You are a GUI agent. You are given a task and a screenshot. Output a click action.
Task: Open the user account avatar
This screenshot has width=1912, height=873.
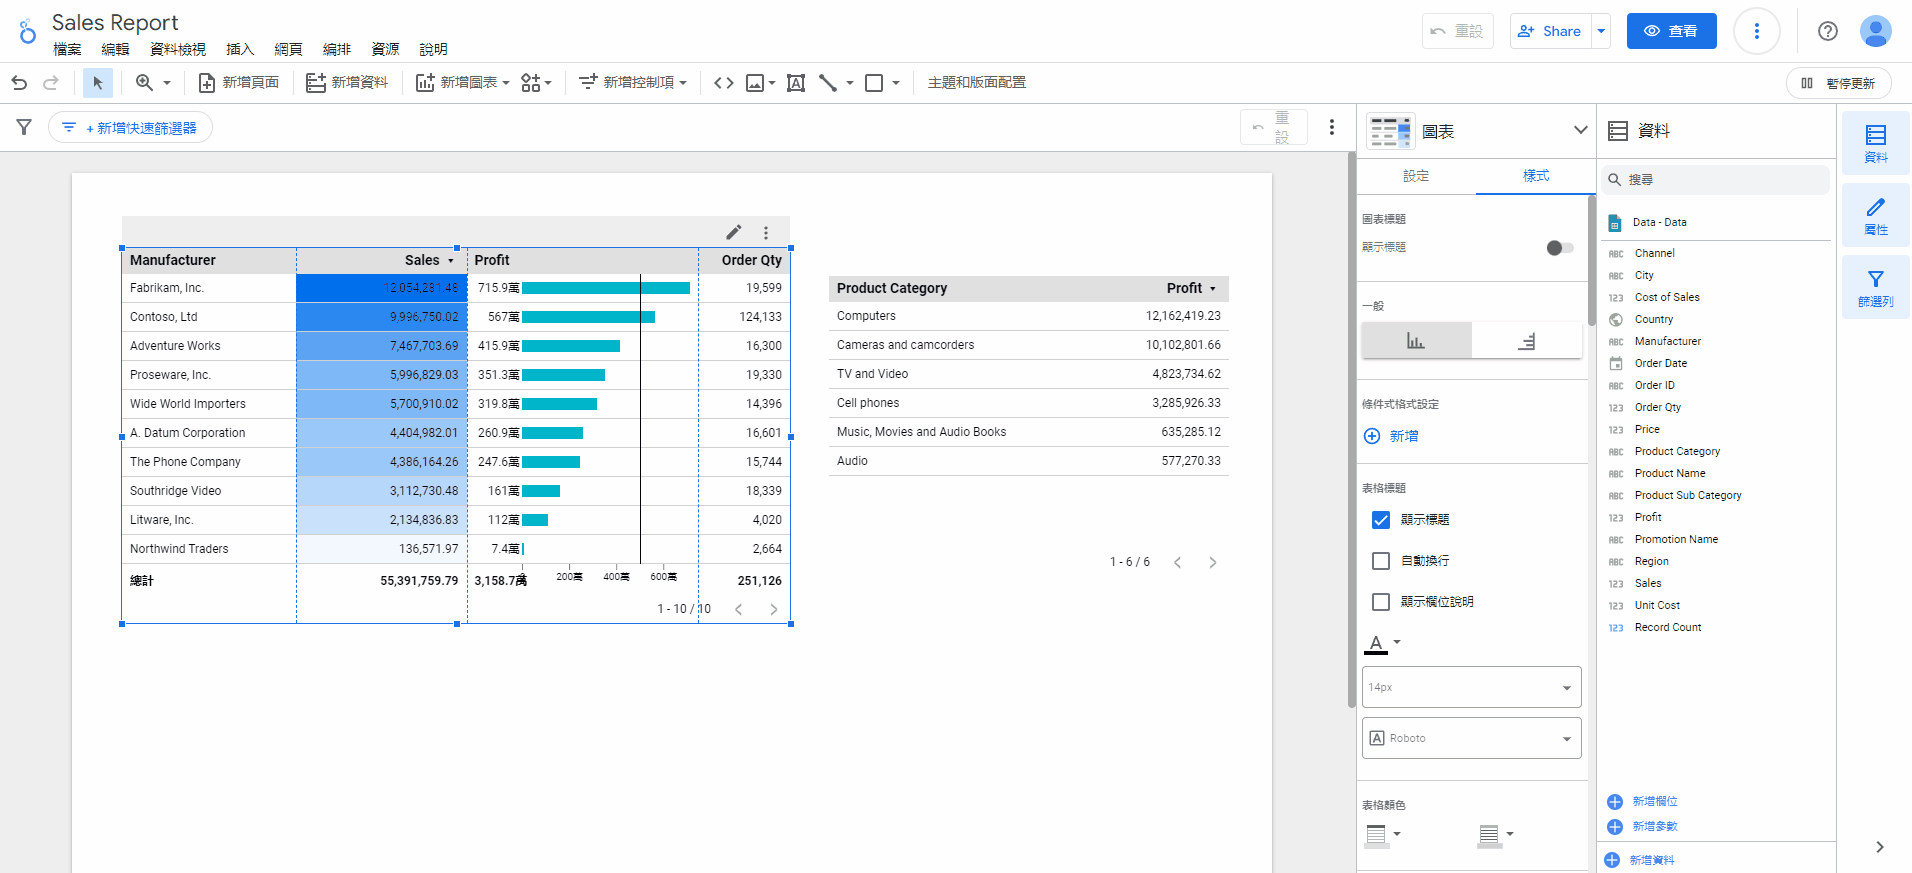click(x=1875, y=31)
